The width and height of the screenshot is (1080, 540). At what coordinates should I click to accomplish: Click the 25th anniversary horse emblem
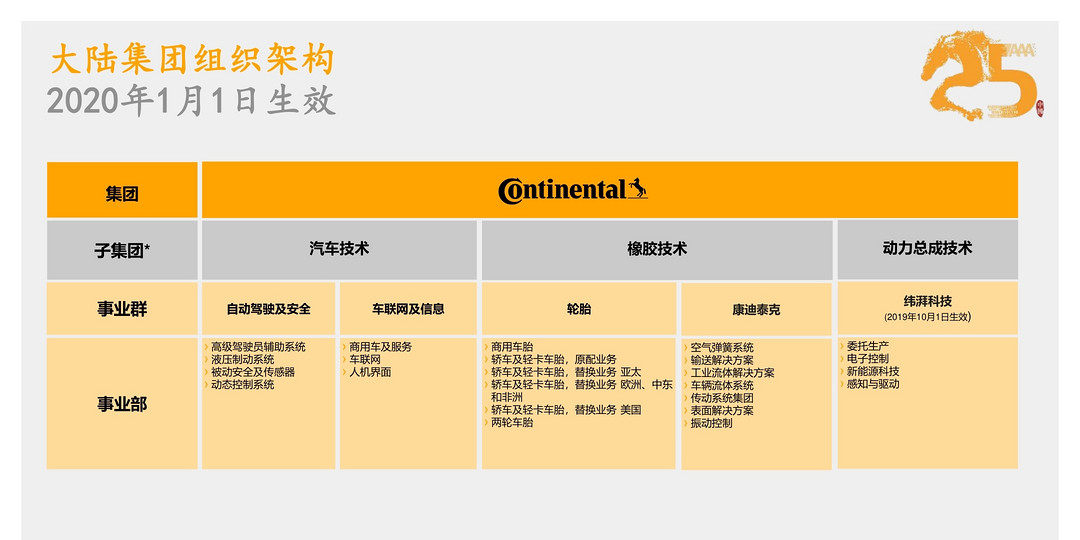point(982,75)
